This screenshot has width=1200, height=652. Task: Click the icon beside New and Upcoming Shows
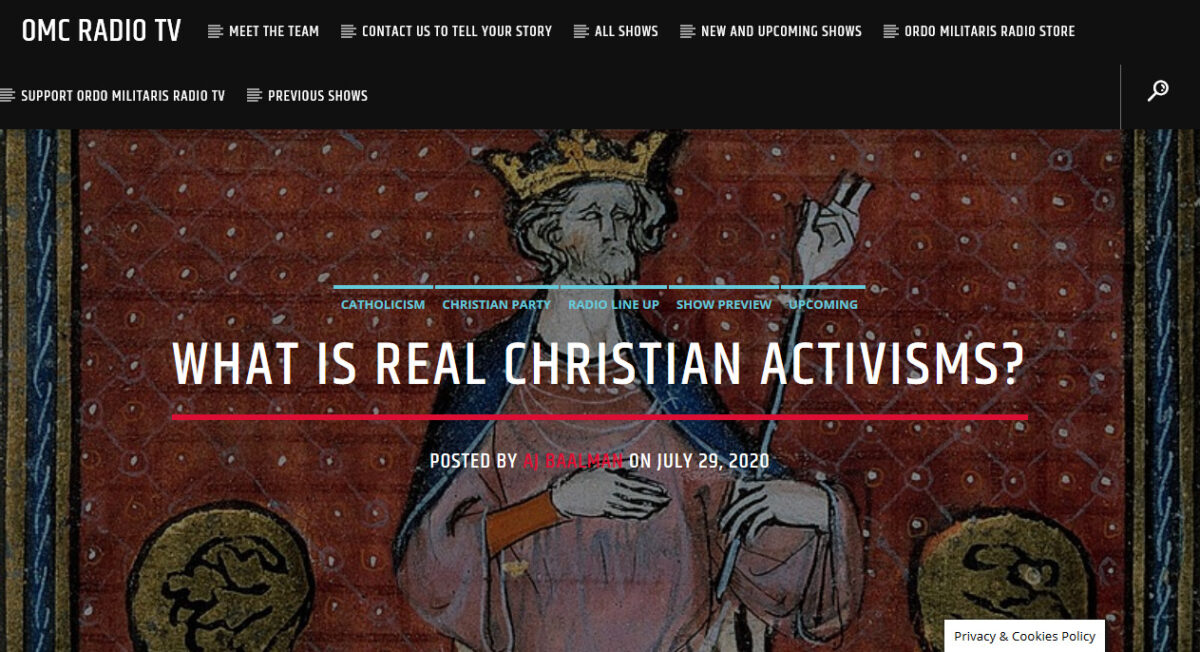[687, 32]
